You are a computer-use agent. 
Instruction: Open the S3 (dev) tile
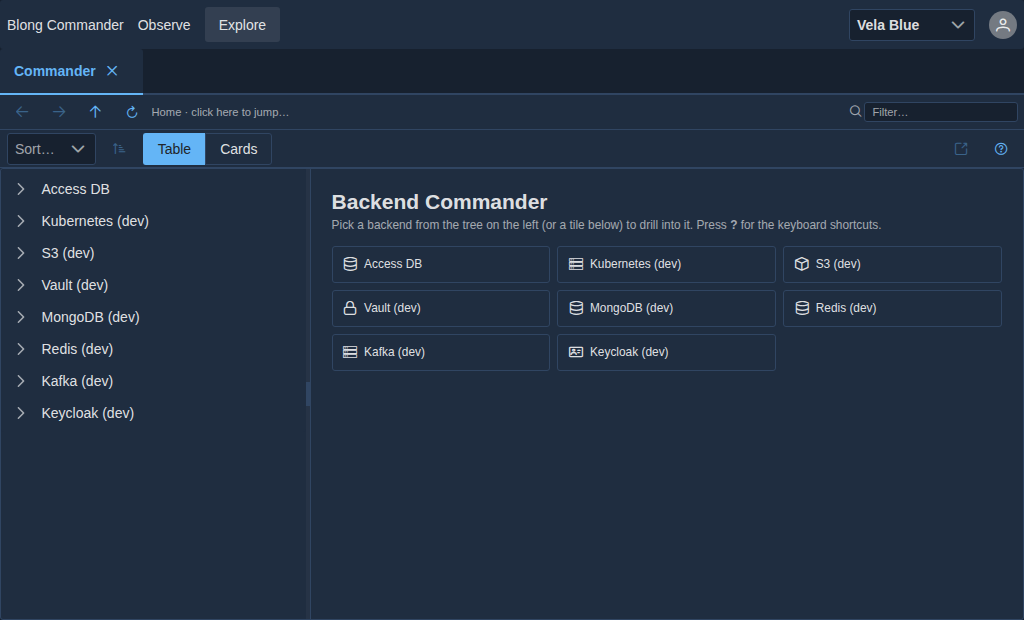pyautogui.click(x=892, y=264)
